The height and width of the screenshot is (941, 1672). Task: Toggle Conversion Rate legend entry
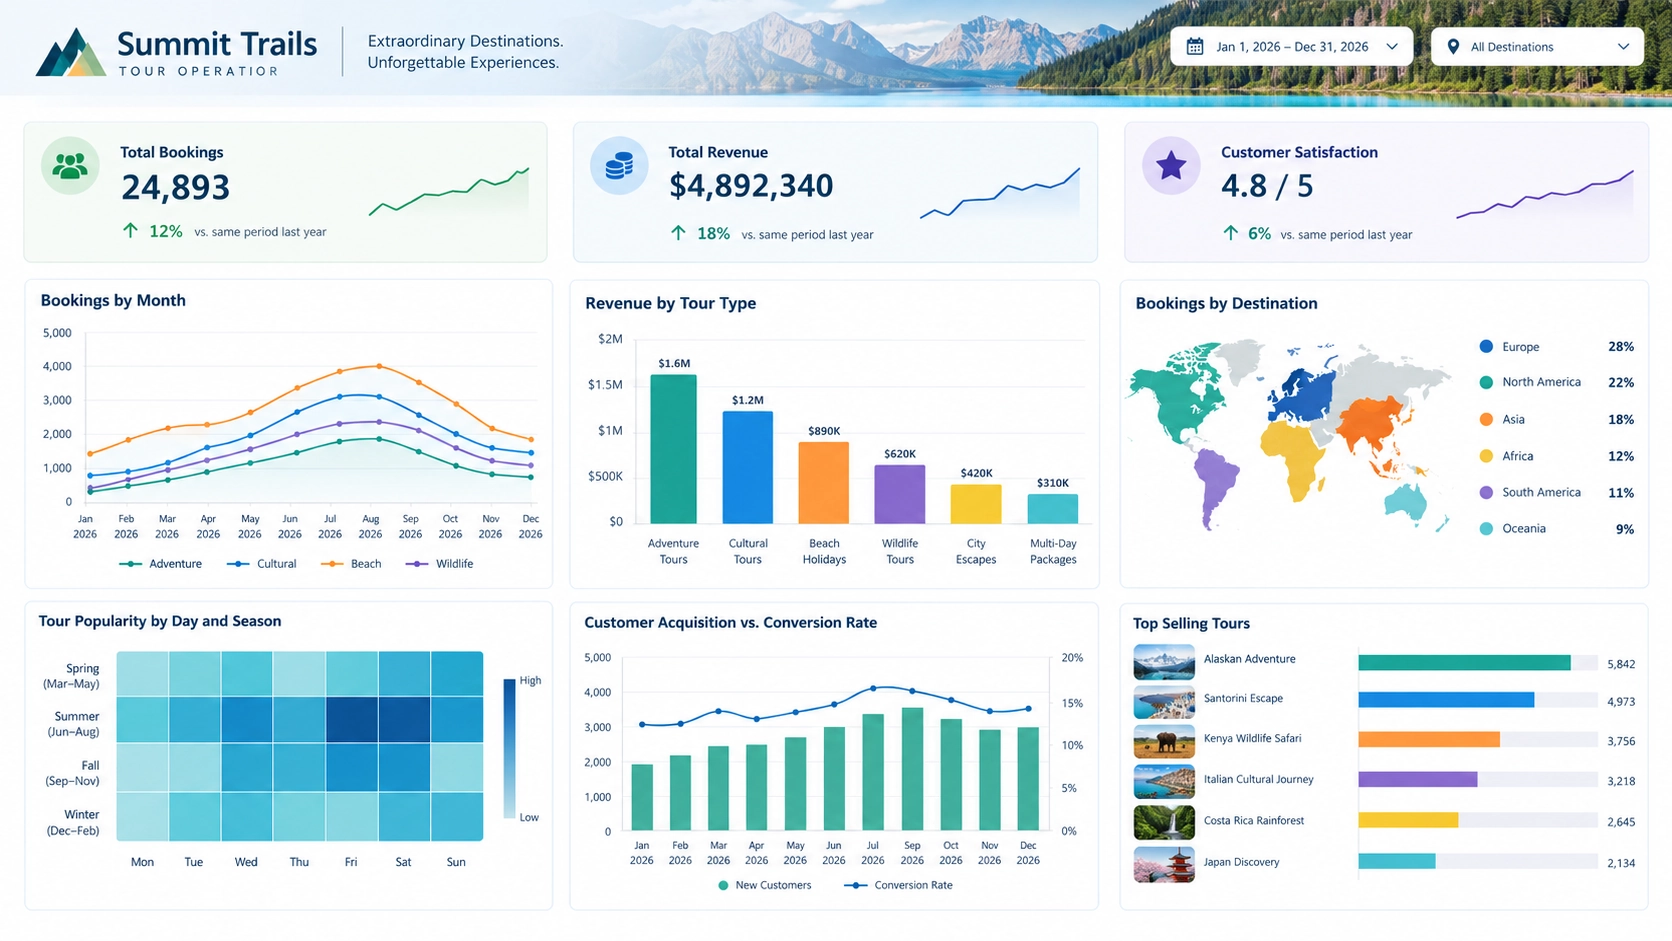click(x=898, y=885)
